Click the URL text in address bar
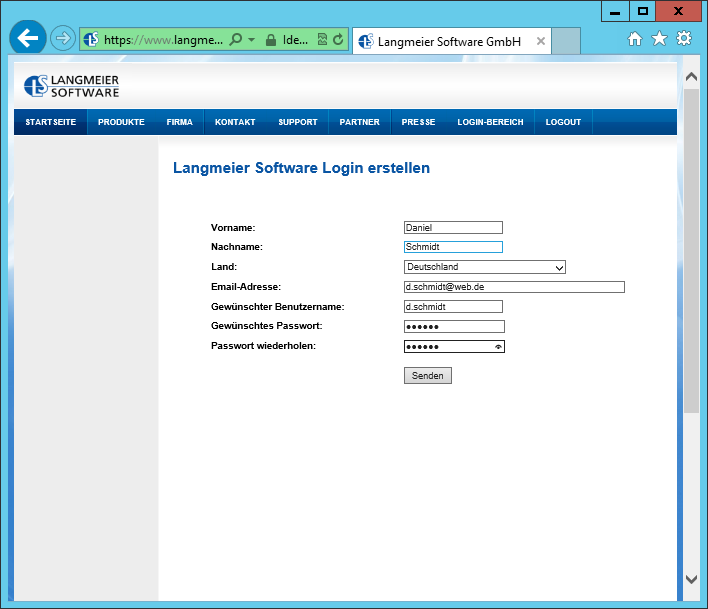The height and width of the screenshot is (609, 708). point(163,40)
